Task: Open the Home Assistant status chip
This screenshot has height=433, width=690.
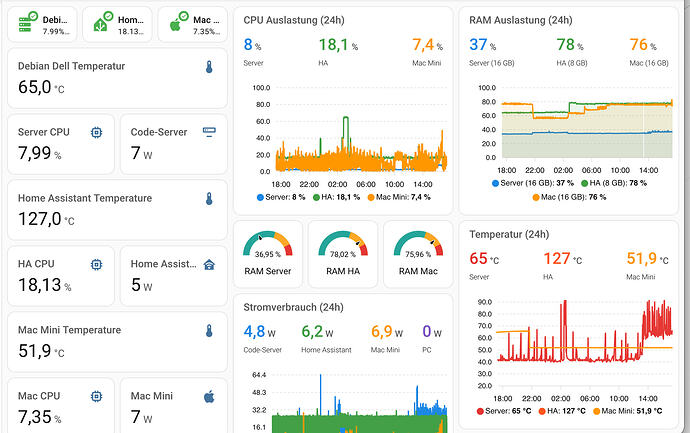Action: point(117,25)
